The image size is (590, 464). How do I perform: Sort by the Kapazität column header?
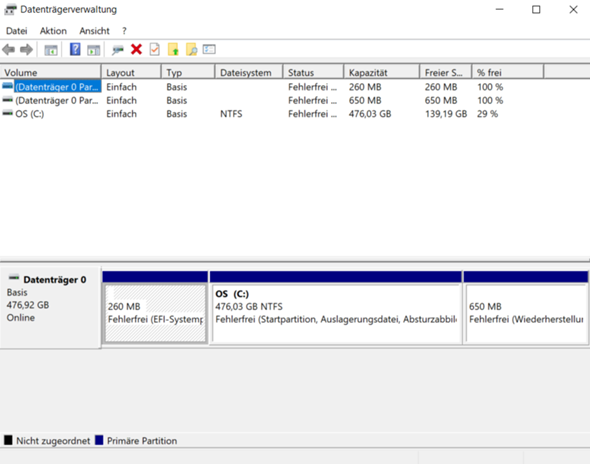click(x=382, y=72)
